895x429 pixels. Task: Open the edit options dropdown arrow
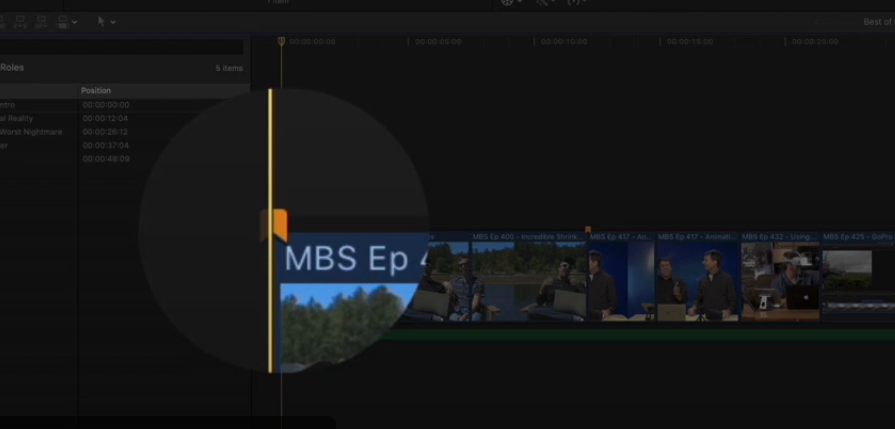tap(75, 22)
